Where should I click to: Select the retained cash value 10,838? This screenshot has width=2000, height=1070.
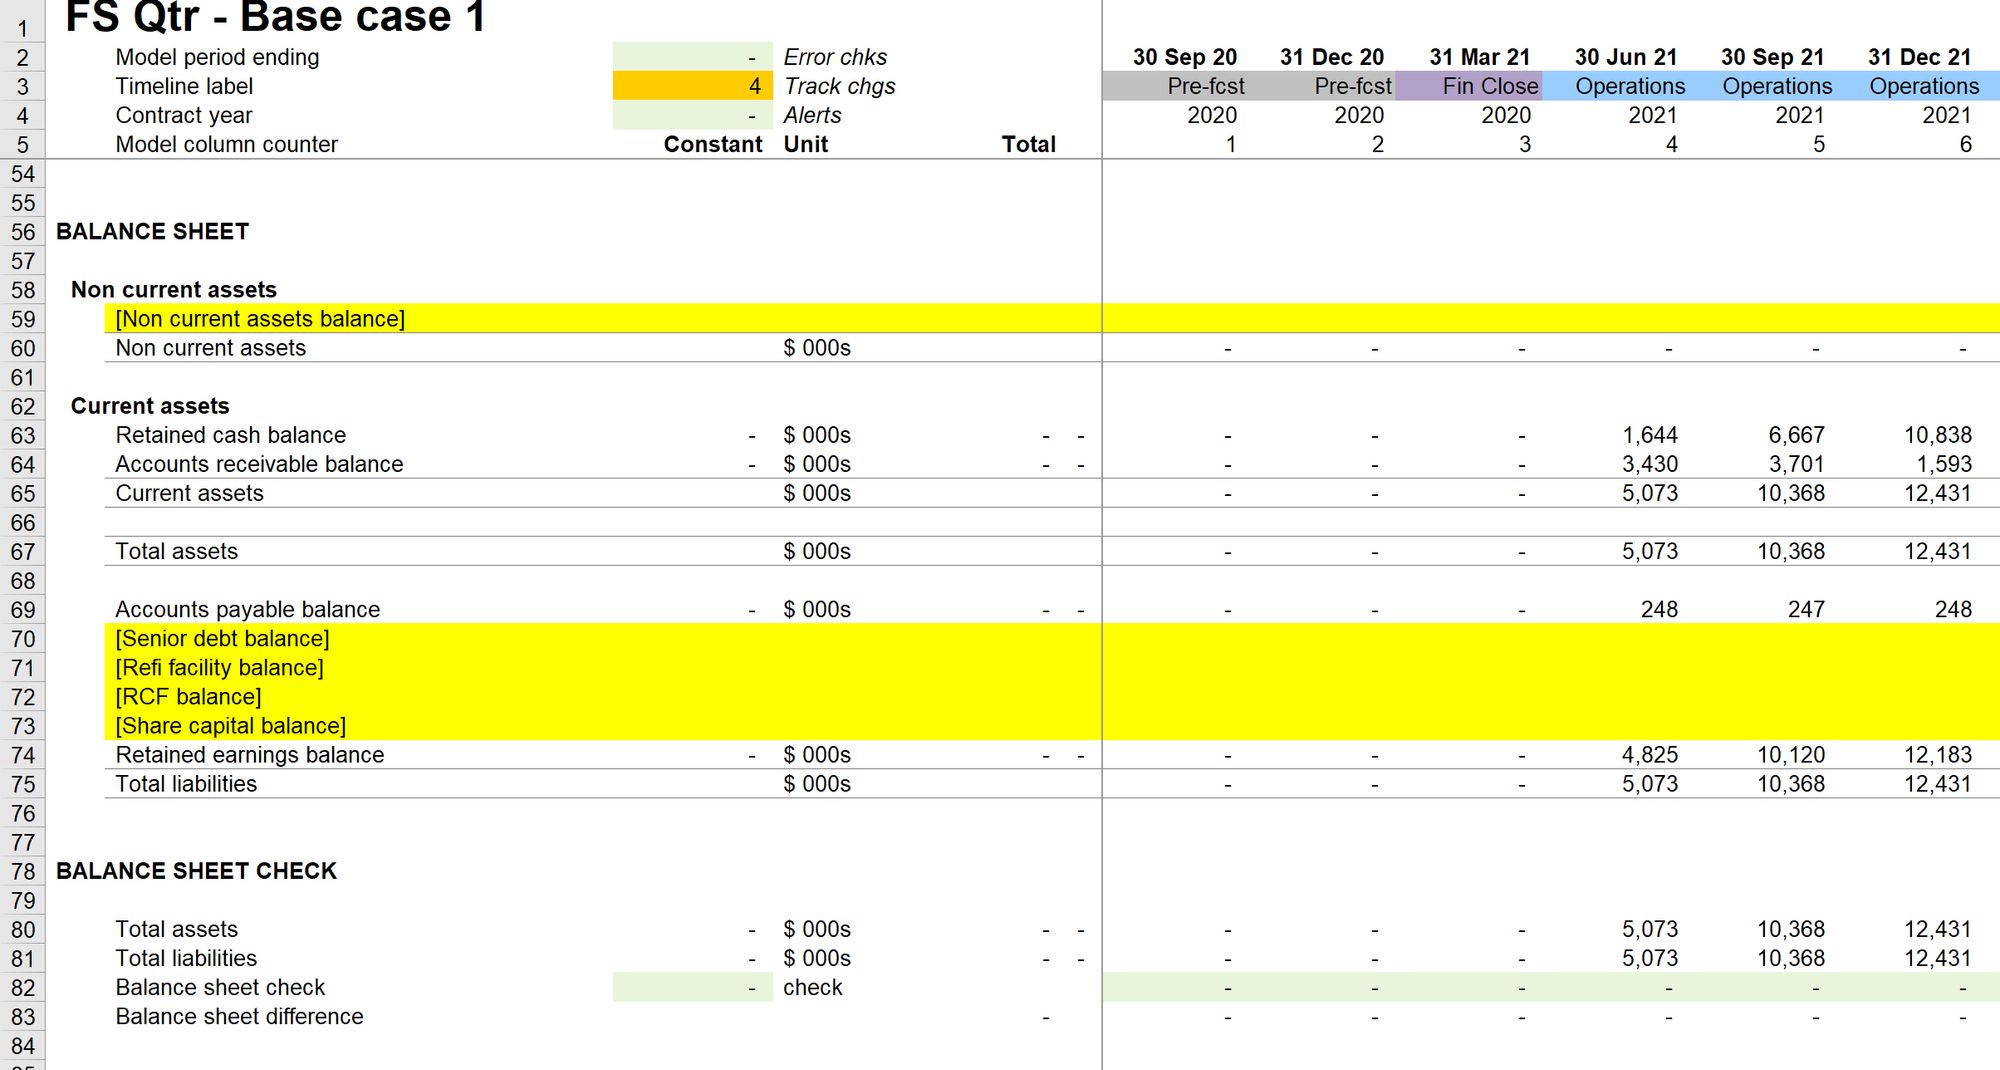[x=1937, y=435]
